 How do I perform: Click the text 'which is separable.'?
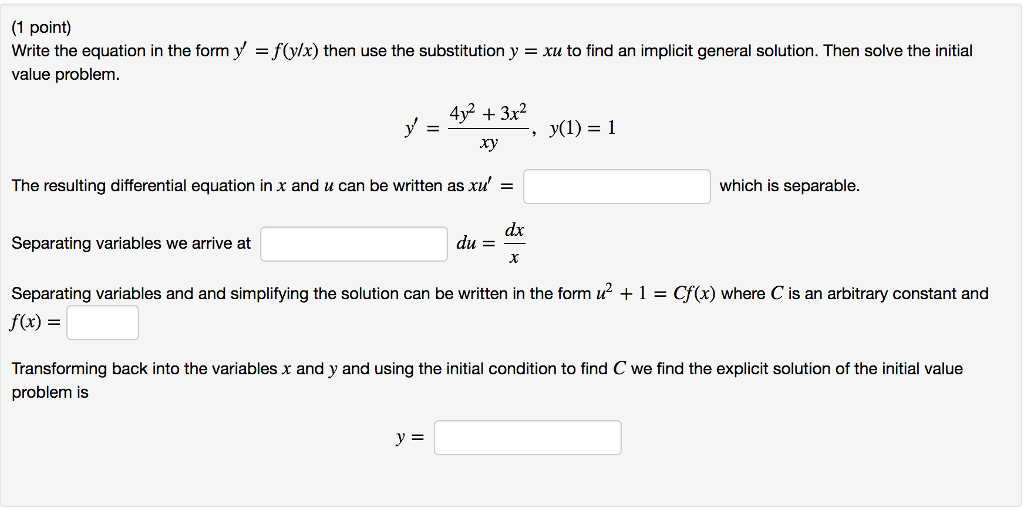[789, 186]
